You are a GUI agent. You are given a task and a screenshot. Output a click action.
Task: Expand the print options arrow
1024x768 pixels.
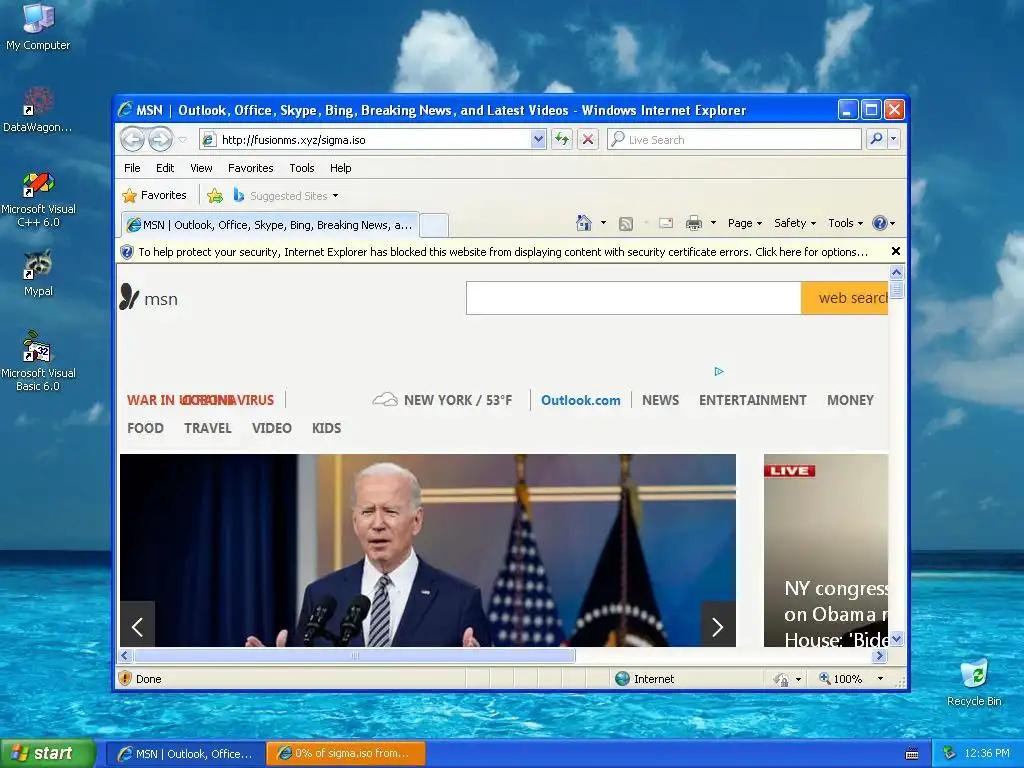(x=713, y=223)
